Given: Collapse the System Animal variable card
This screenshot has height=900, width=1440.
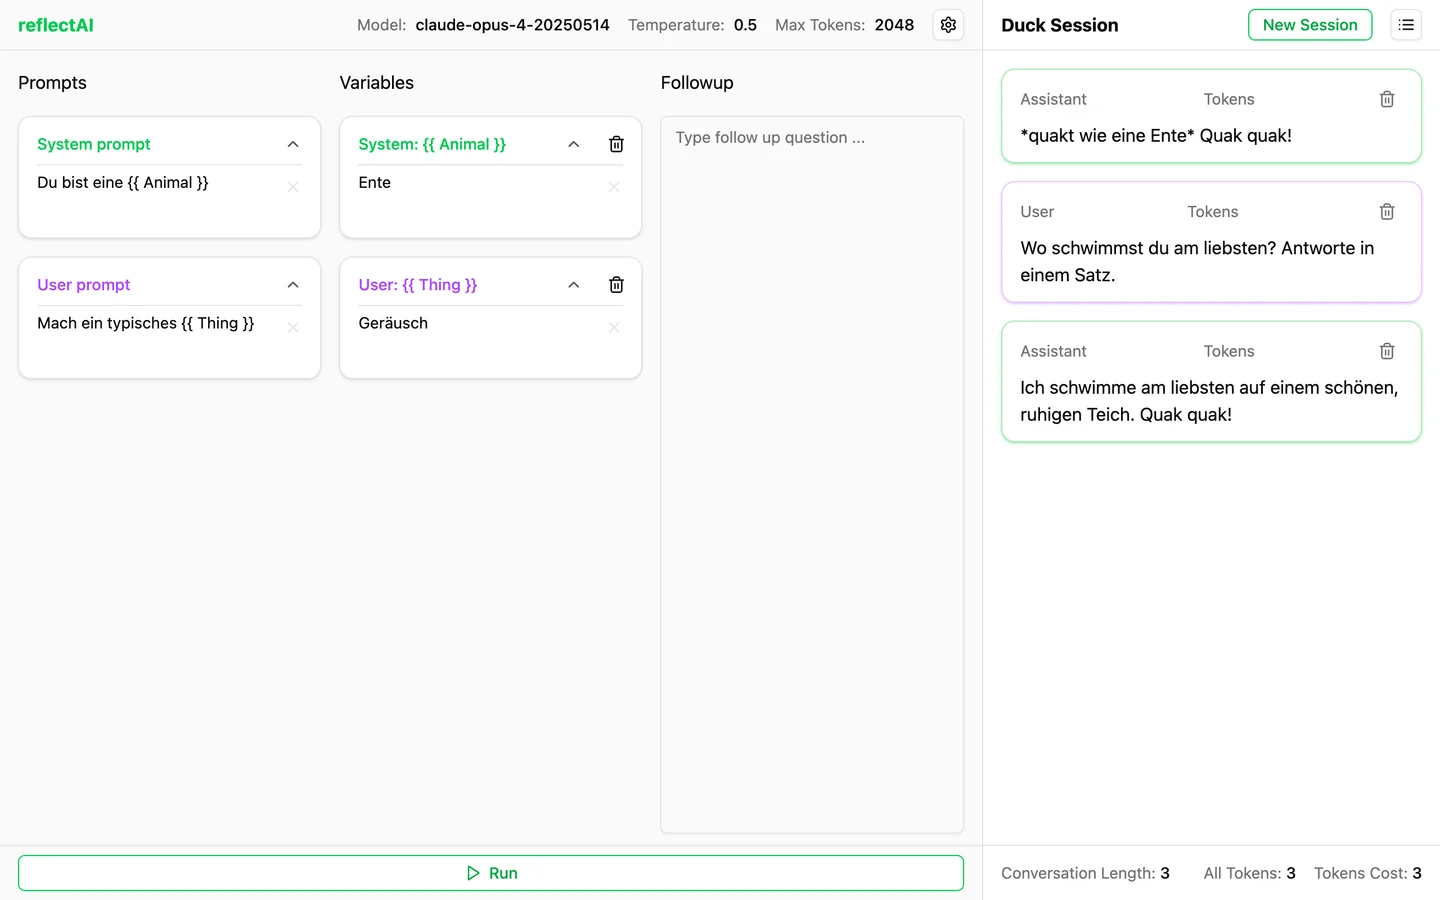Looking at the screenshot, I should click(x=574, y=144).
